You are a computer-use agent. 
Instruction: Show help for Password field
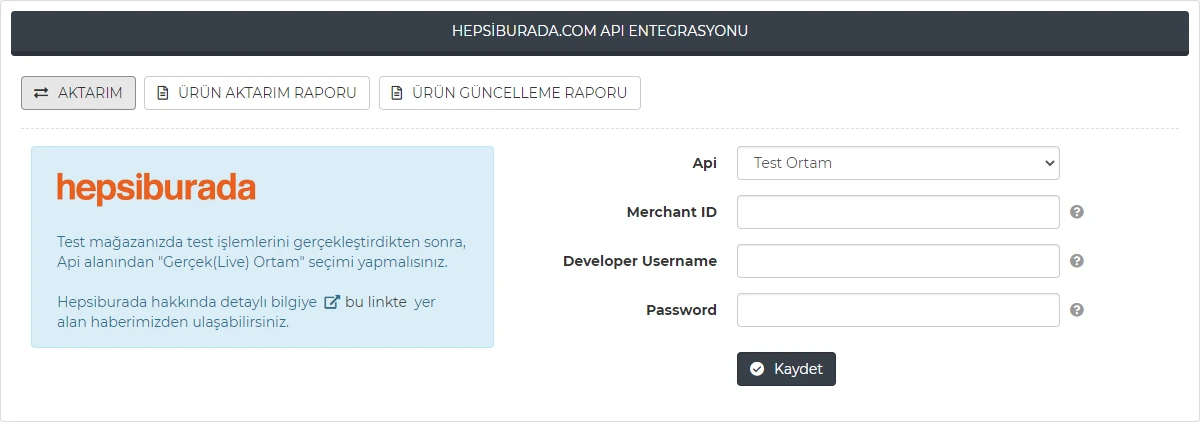click(x=1077, y=310)
